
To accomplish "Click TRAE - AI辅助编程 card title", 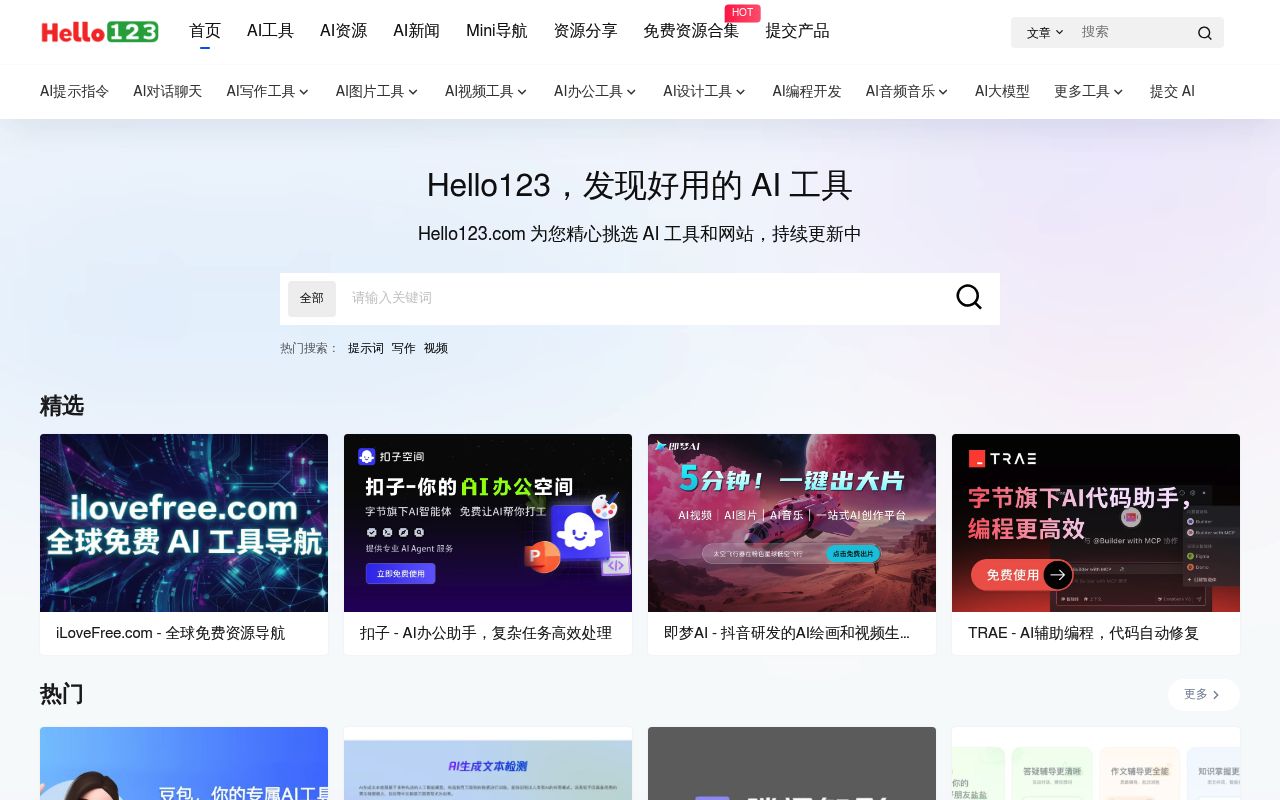I will [1083, 633].
